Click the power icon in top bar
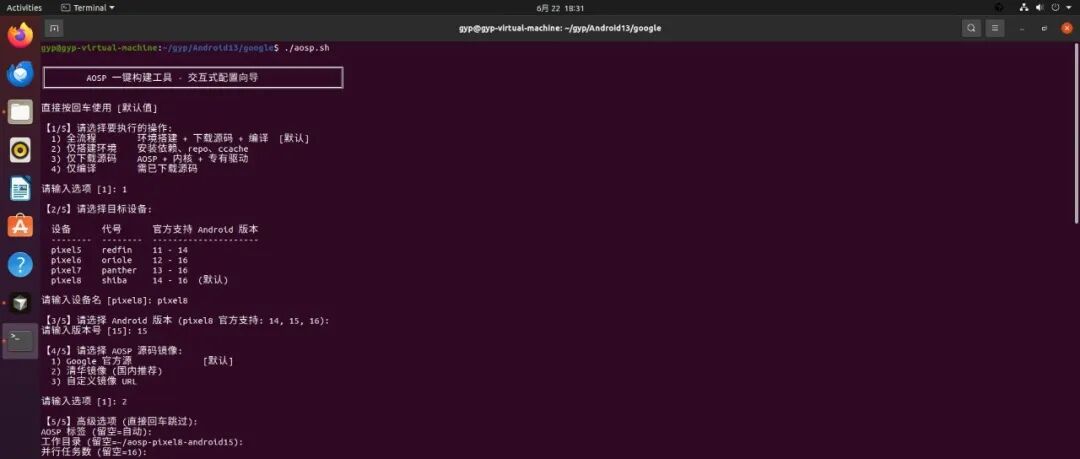Image resolution: width=1080 pixels, height=459 pixels. [1055, 8]
